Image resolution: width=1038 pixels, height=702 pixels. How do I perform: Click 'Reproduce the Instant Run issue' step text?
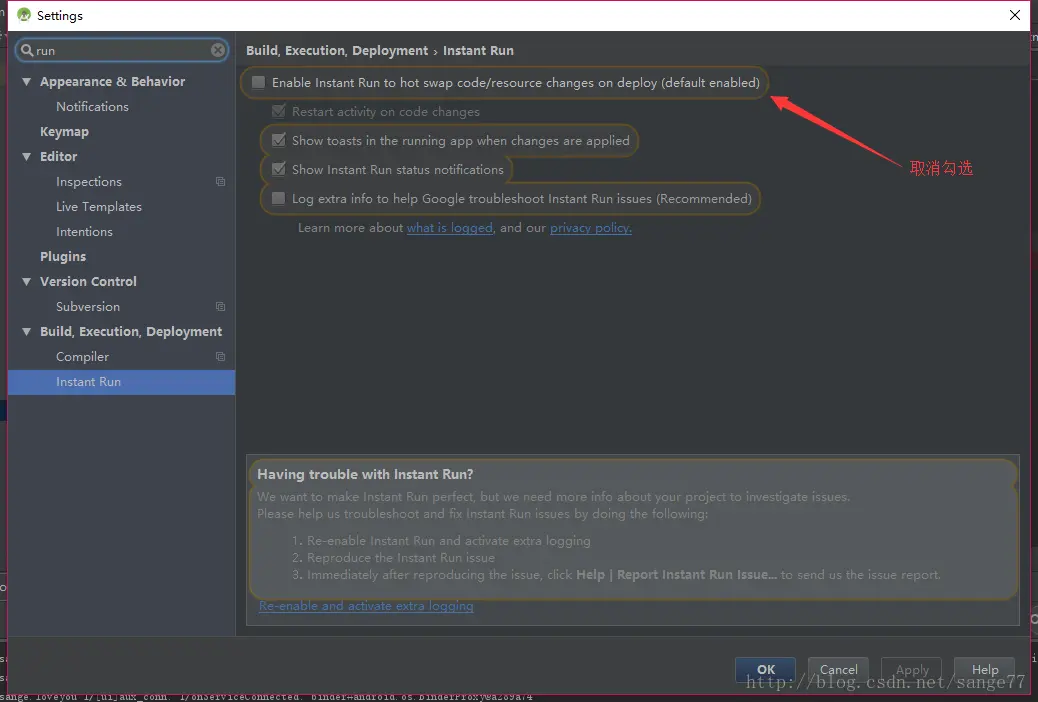pyautogui.click(x=401, y=558)
